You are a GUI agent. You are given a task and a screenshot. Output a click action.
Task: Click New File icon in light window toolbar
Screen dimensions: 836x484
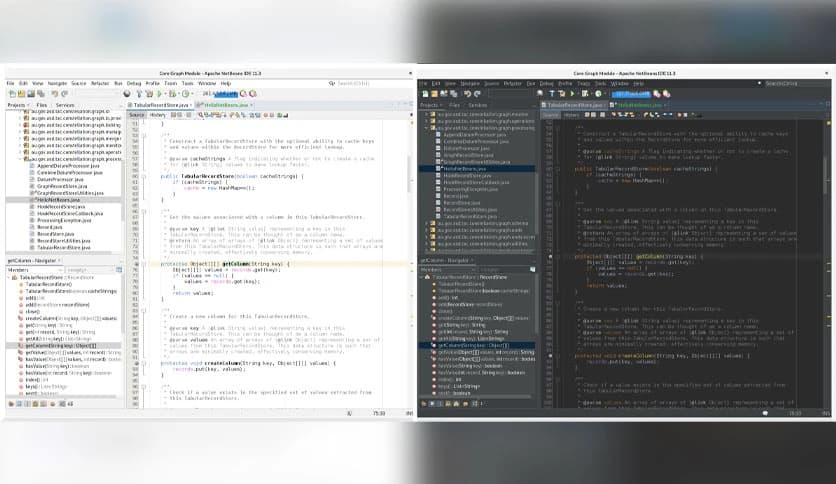point(12,94)
